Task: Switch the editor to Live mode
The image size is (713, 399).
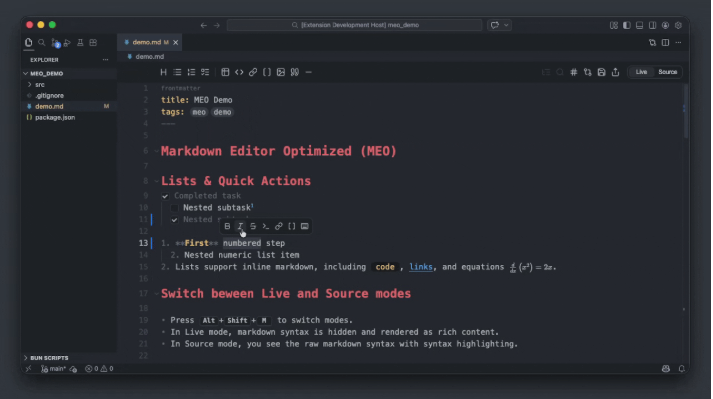Action: (641, 72)
